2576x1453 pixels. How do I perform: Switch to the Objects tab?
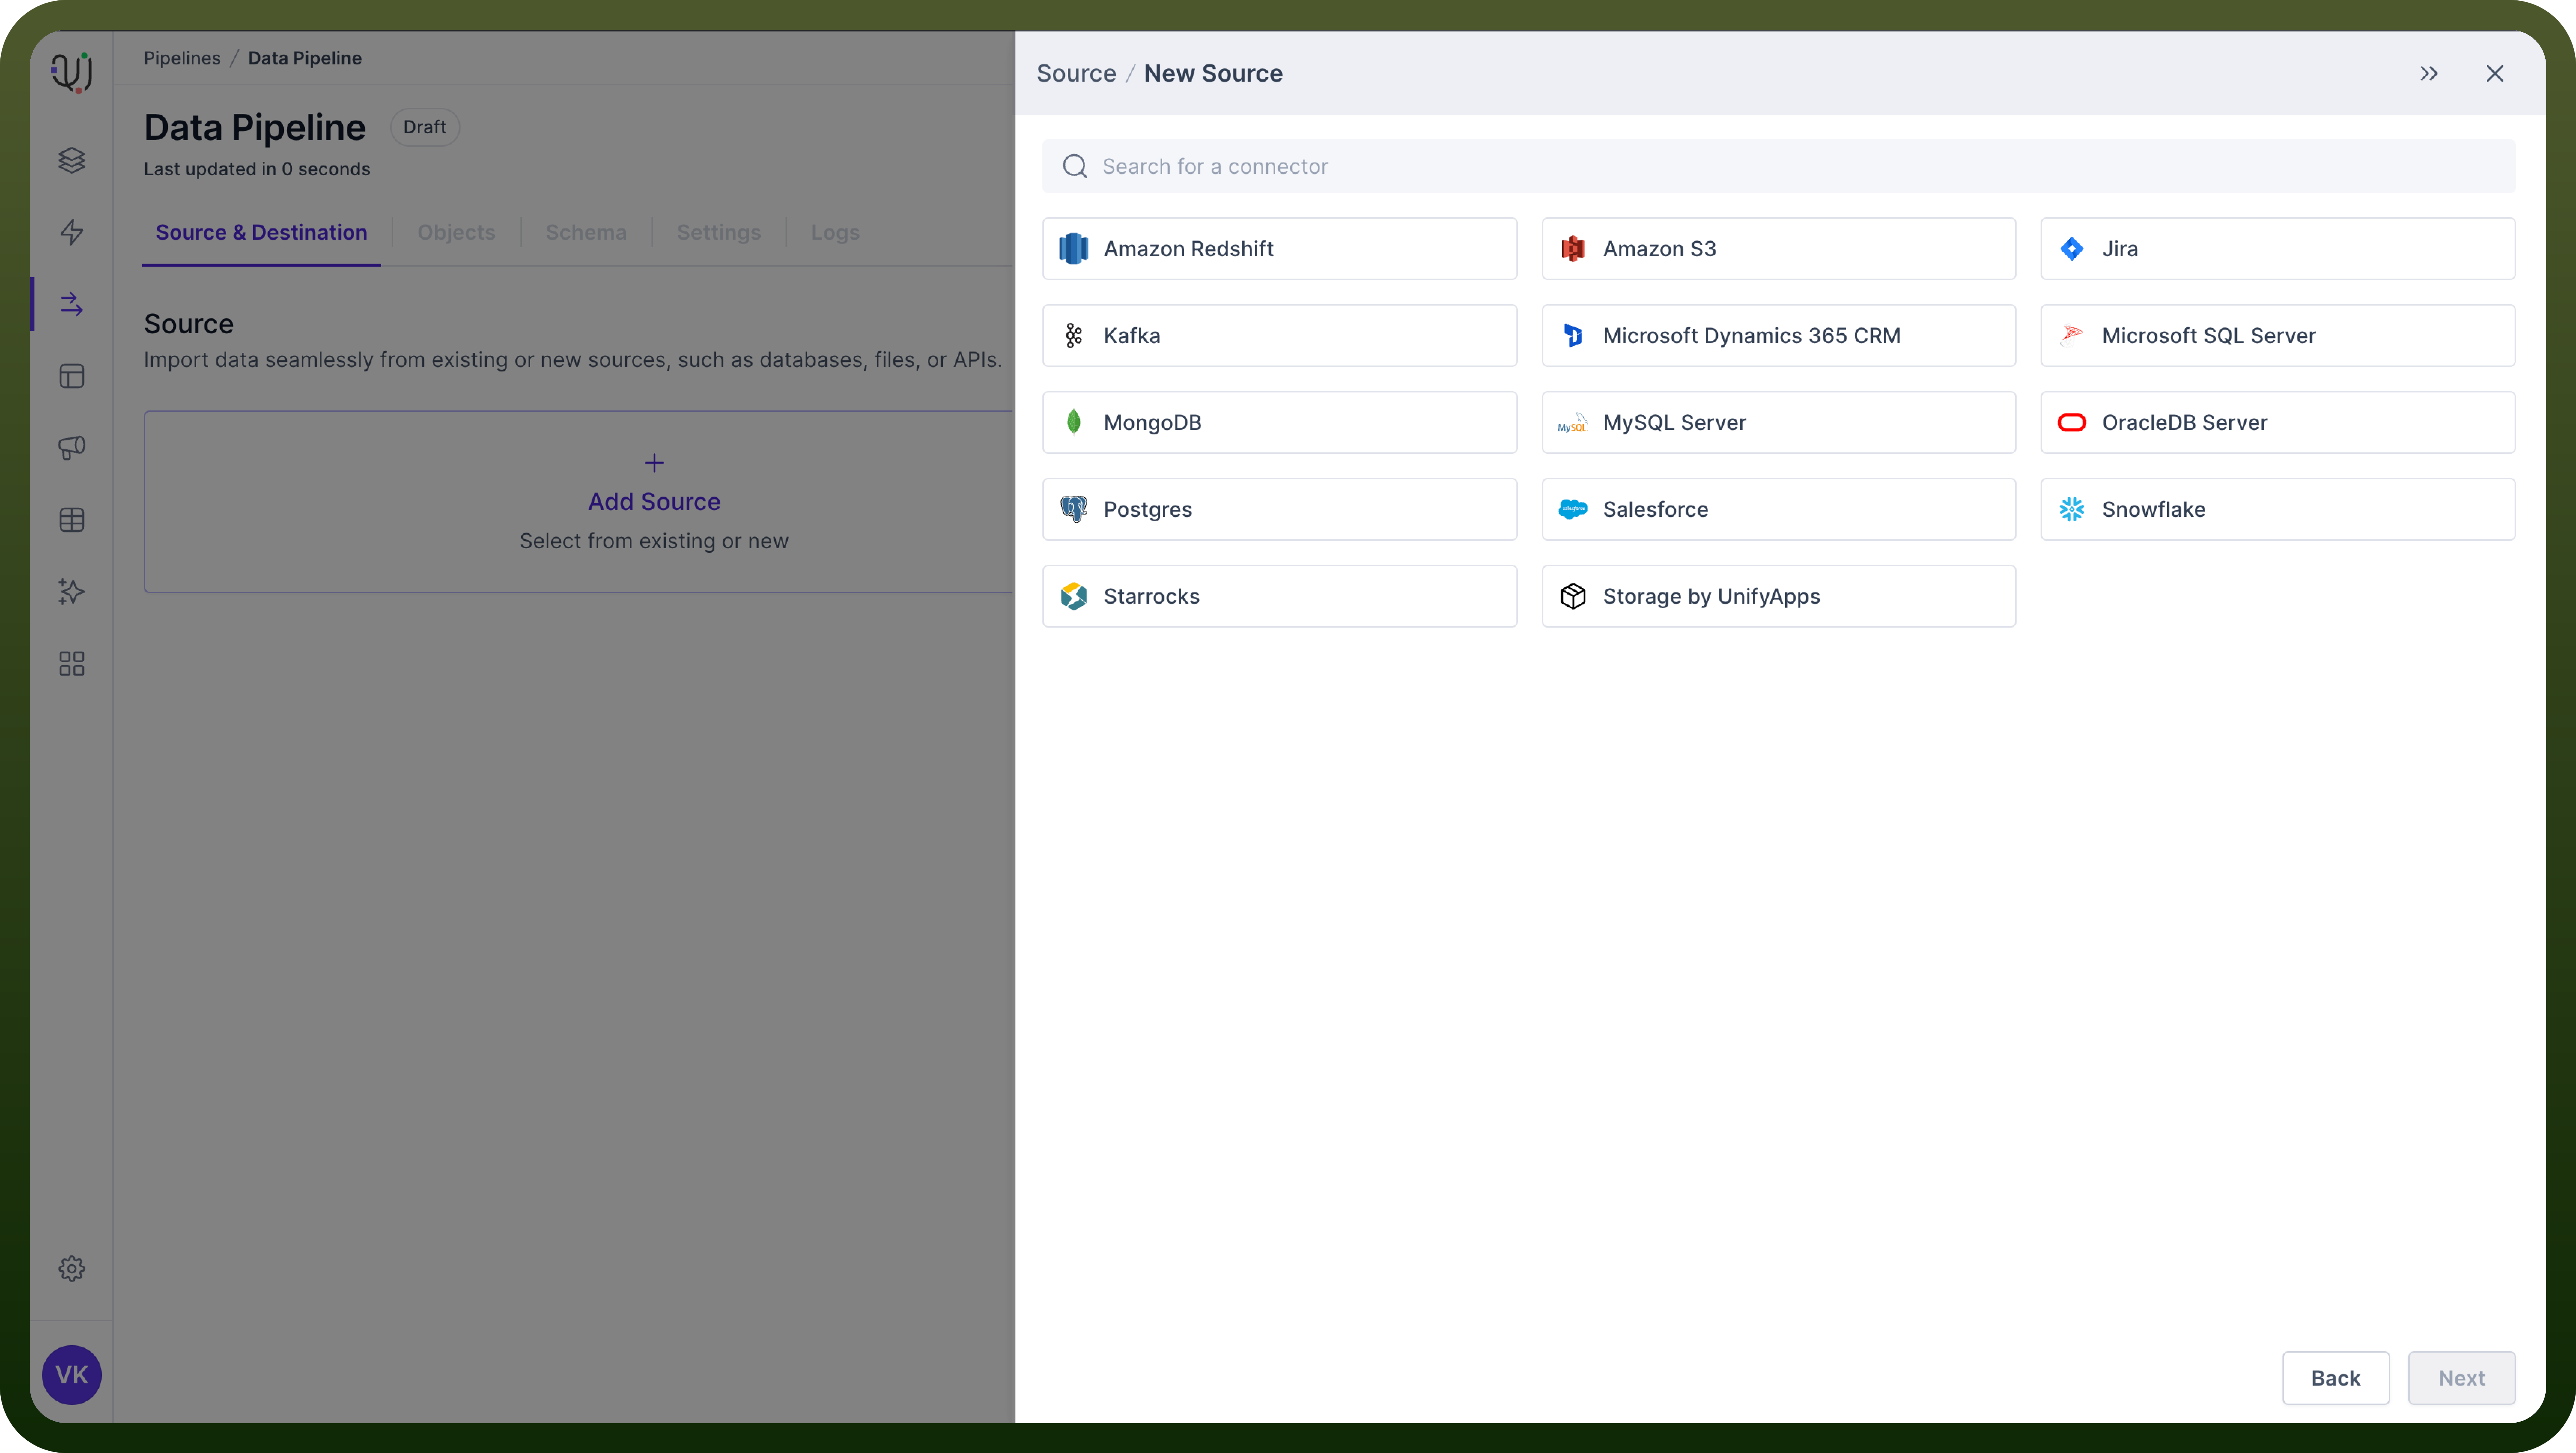[x=456, y=232]
